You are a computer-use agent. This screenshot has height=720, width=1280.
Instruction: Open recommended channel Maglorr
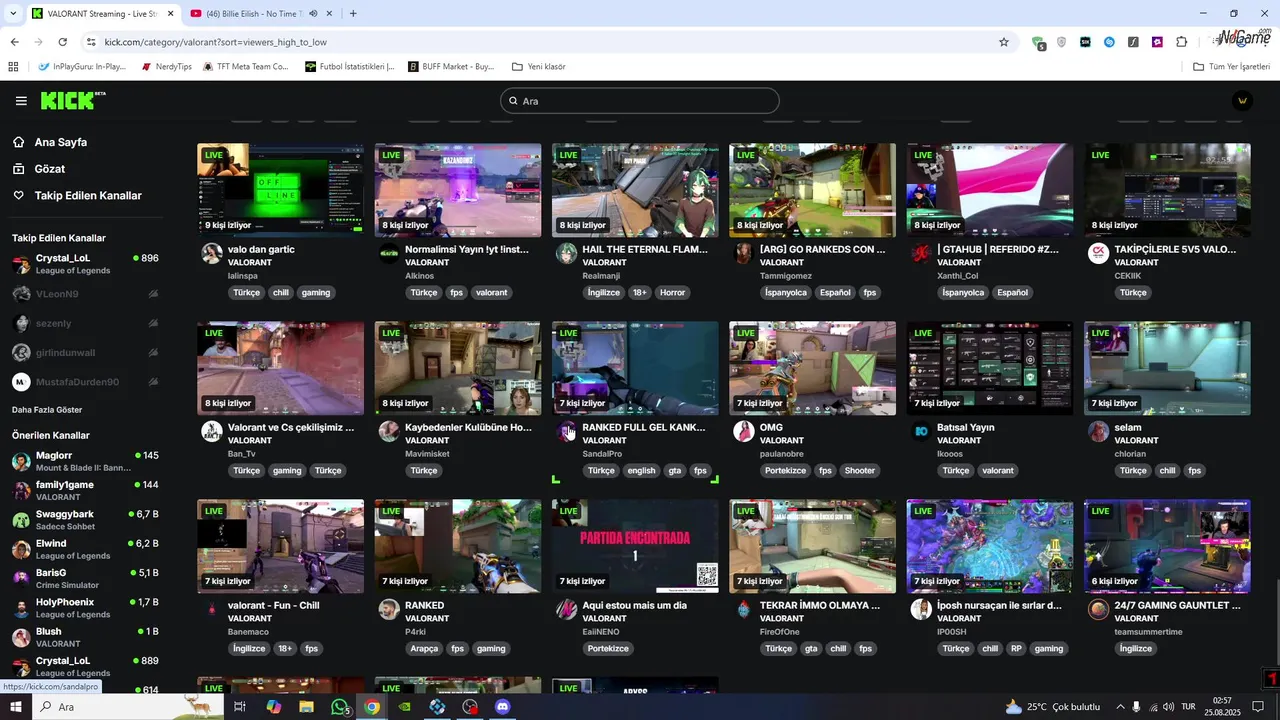pos(85,461)
